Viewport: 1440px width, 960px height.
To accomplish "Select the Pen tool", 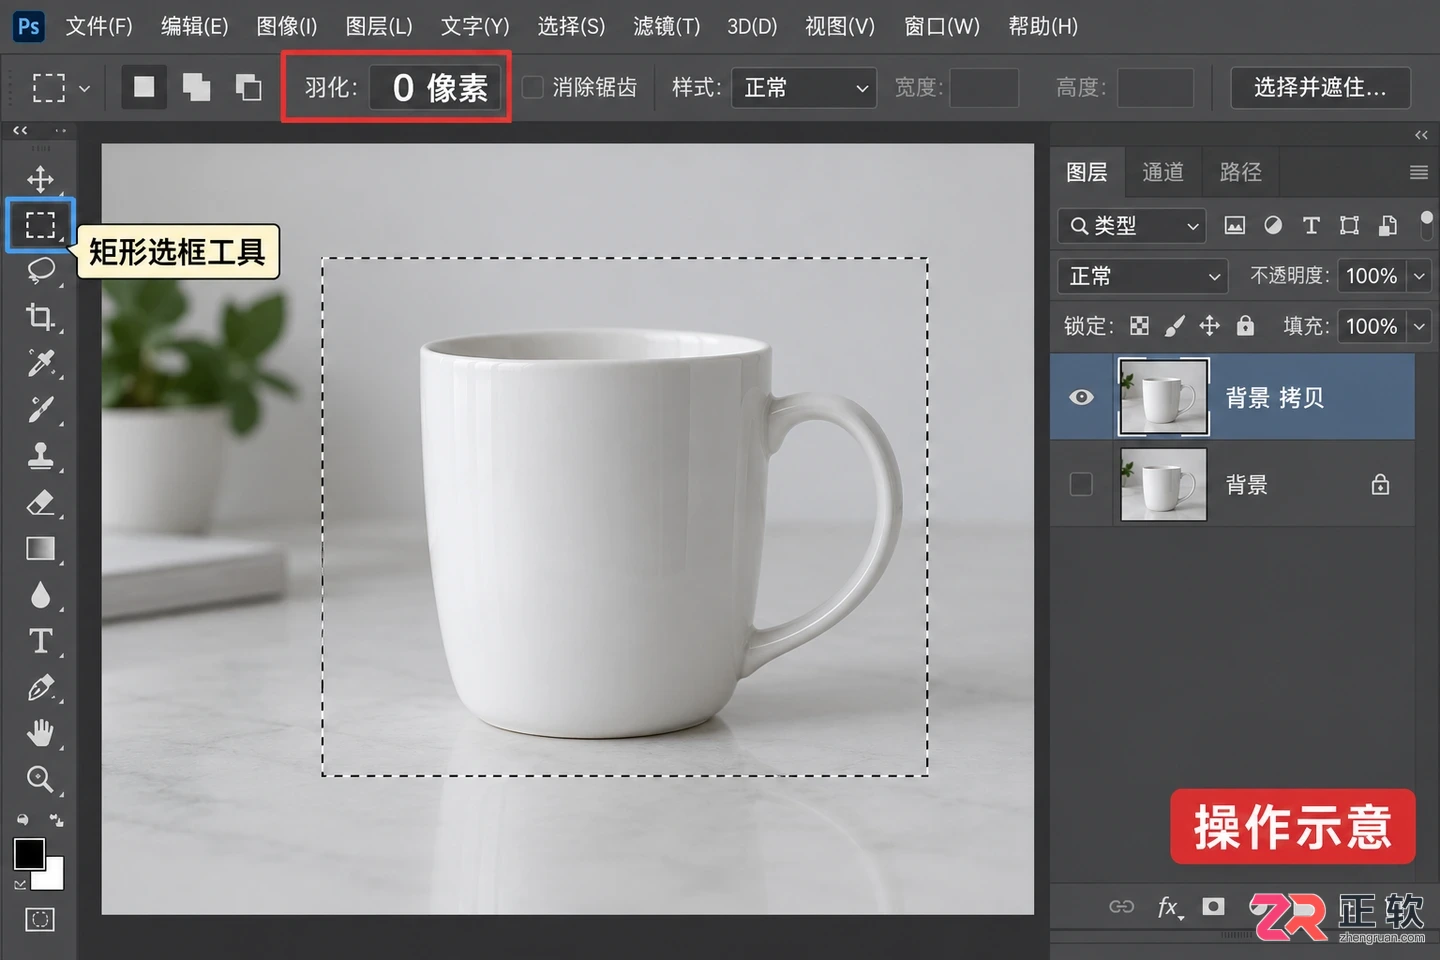I will point(40,688).
